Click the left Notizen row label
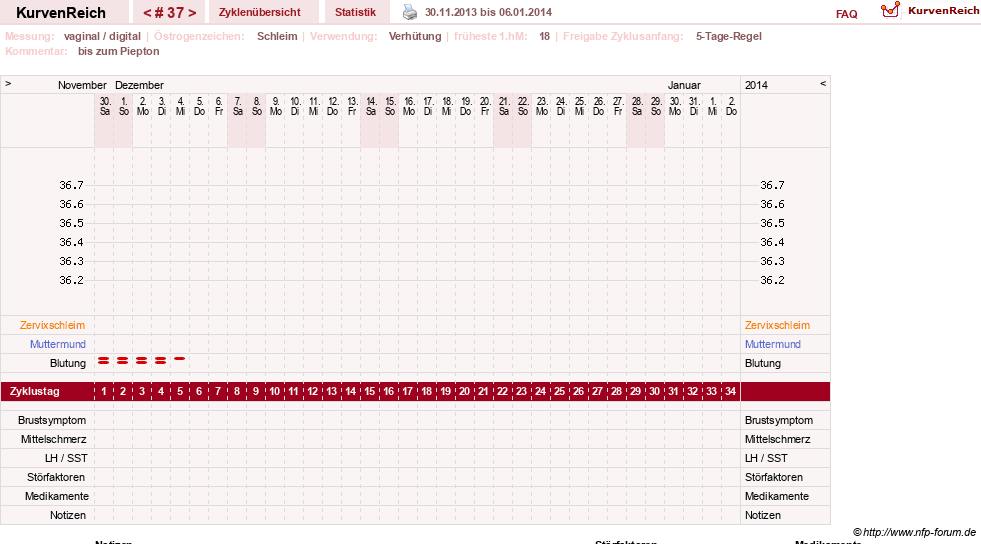This screenshot has width=981, height=544. click(x=68, y=515)
